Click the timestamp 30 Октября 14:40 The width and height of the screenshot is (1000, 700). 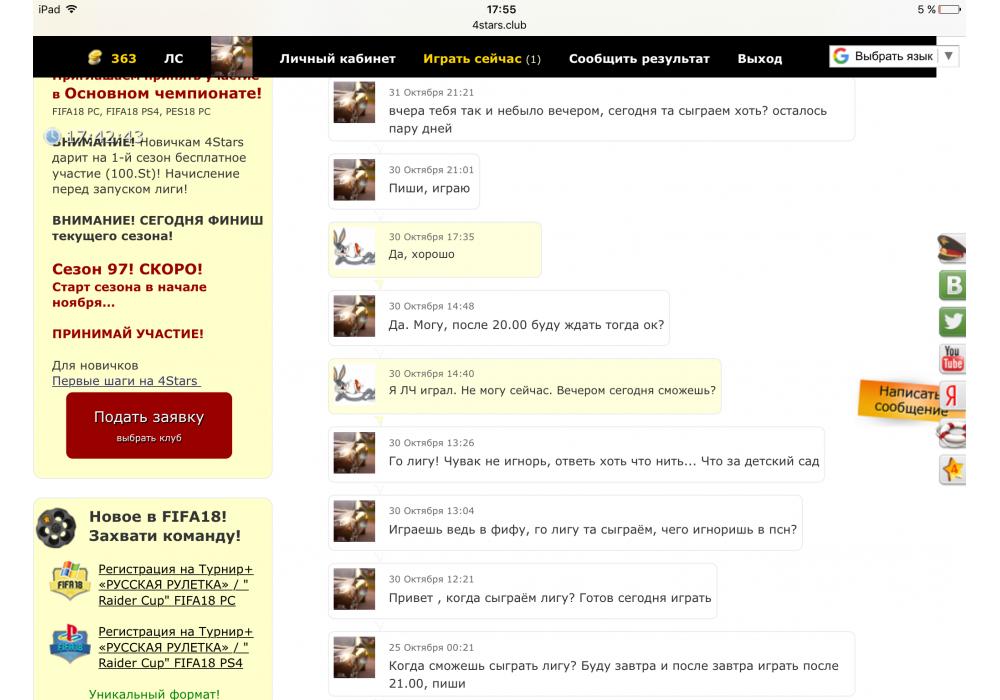pyautogui.click(x=432, y=374)
